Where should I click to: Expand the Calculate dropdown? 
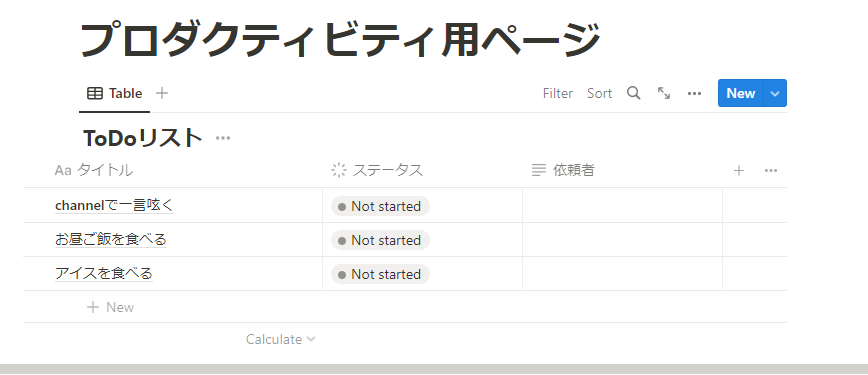click(x=281, y=339)
